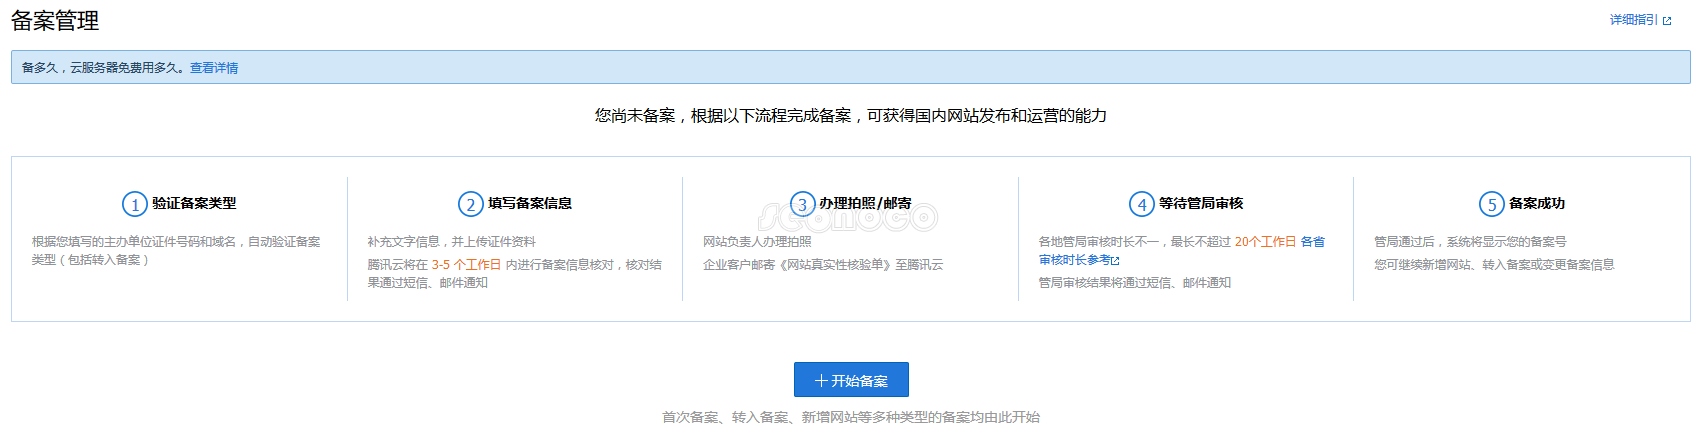The image size is (1698, 439).
Task: Click the step 4 circled number icon
Action: tap(1142, 204)
